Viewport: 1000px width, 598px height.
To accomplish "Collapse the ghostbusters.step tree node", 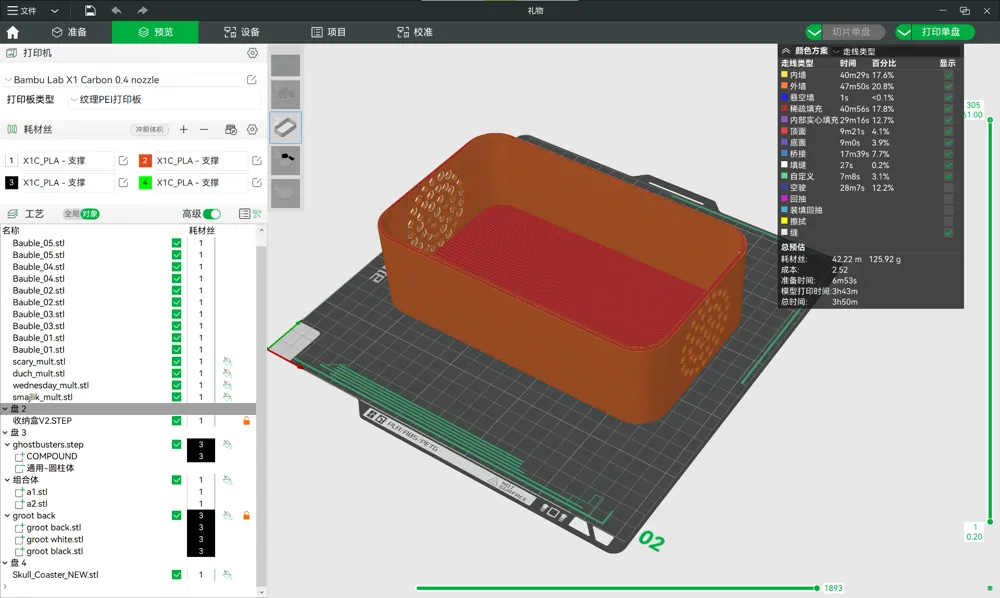I will pos(7,444).
